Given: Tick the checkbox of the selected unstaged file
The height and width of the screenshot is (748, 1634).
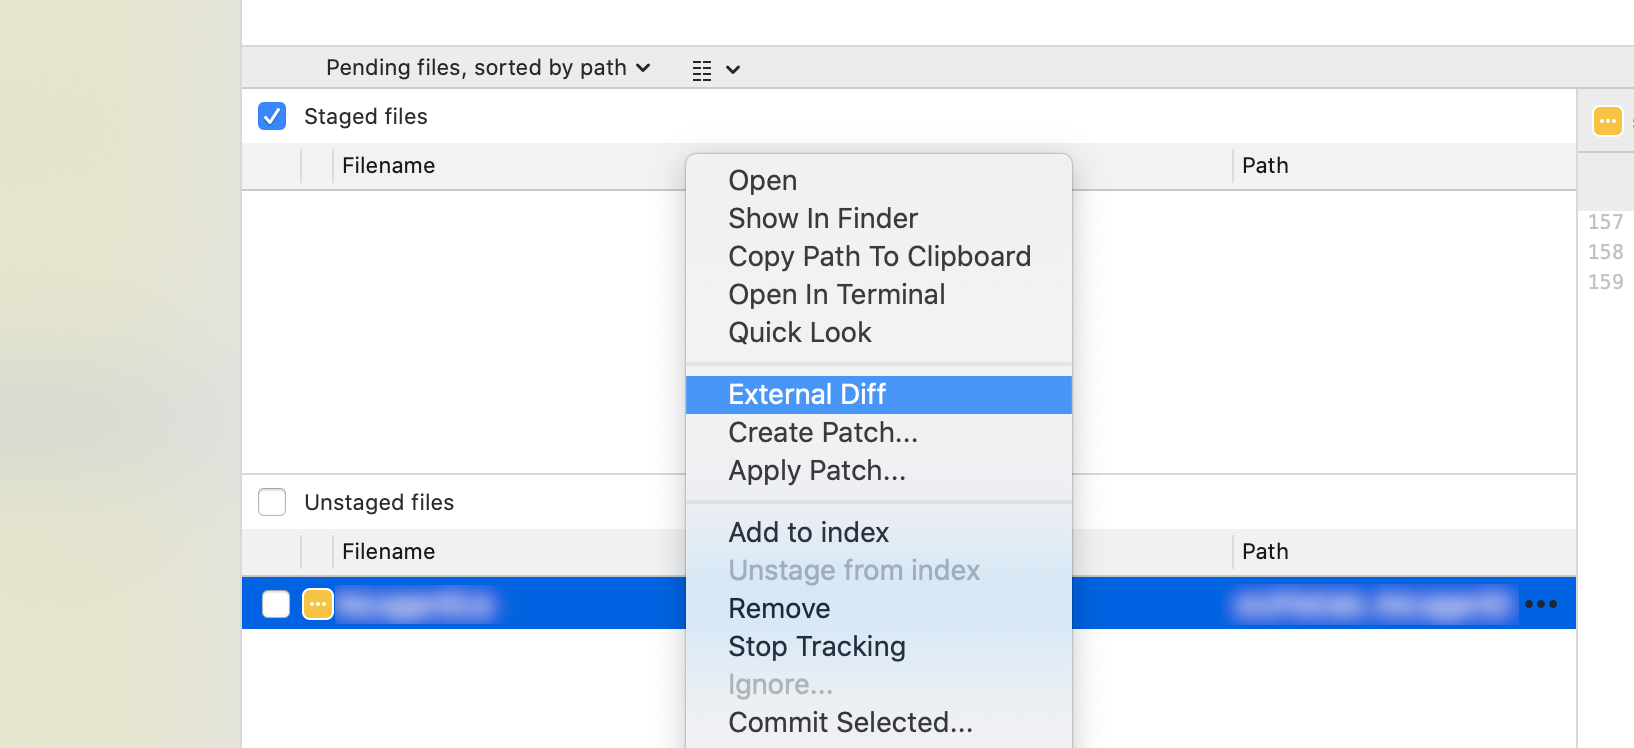Looking at the screenshot, I should pyautogui.click(x=276, y=604).
